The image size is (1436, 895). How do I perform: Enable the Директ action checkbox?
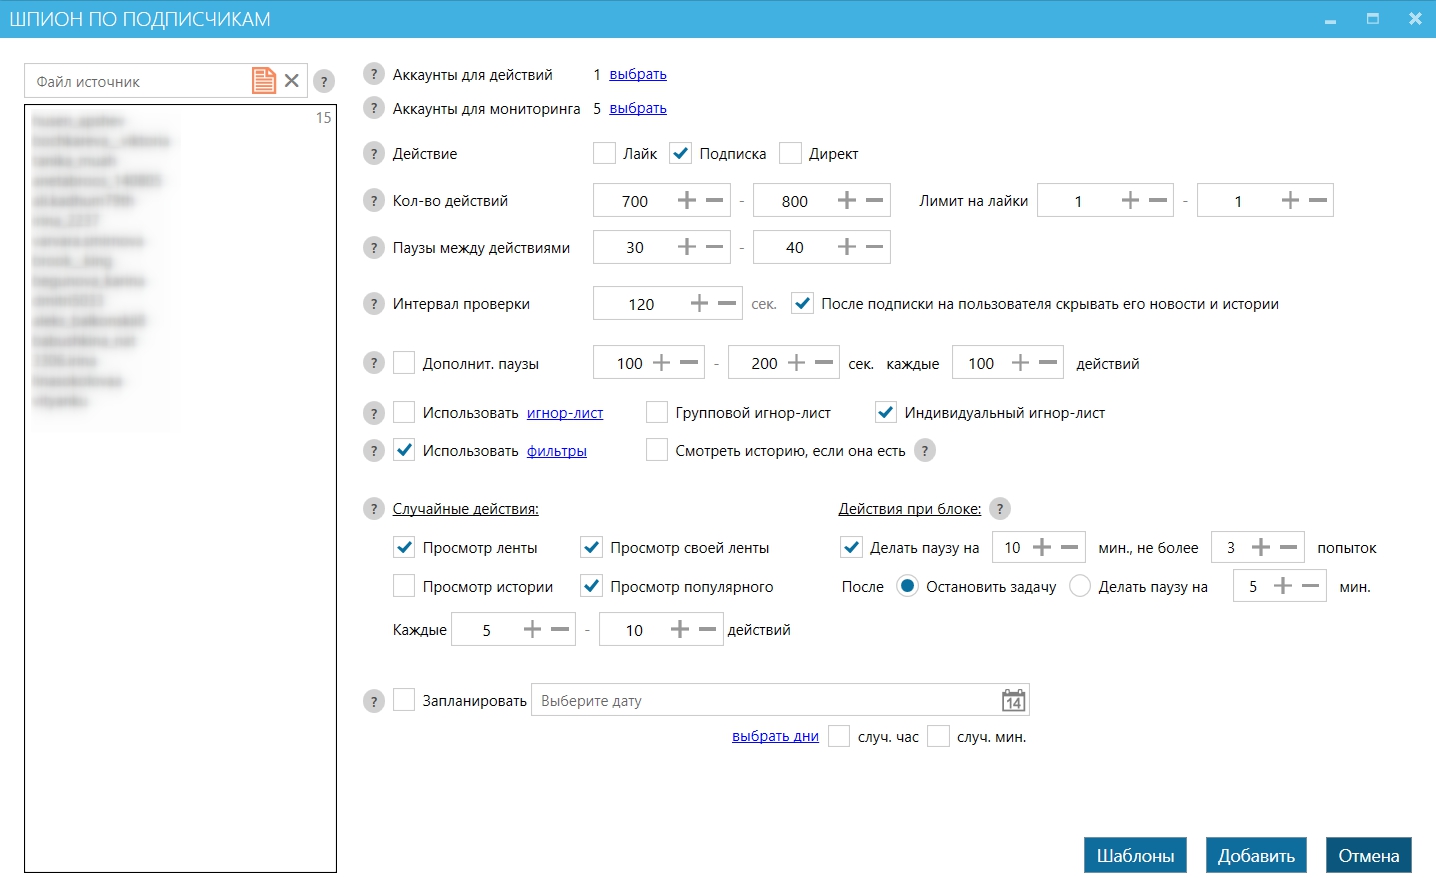click(x=790, y=153)
